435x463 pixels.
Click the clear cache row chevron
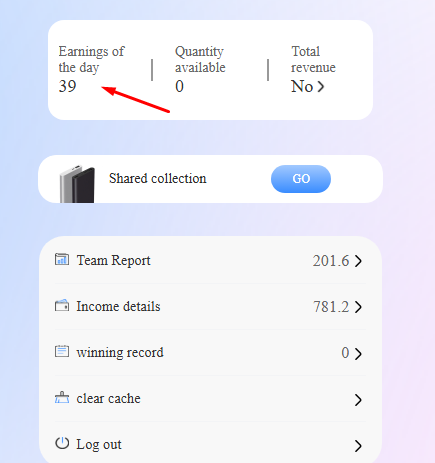pyautogui.click(x=358, y=400)
